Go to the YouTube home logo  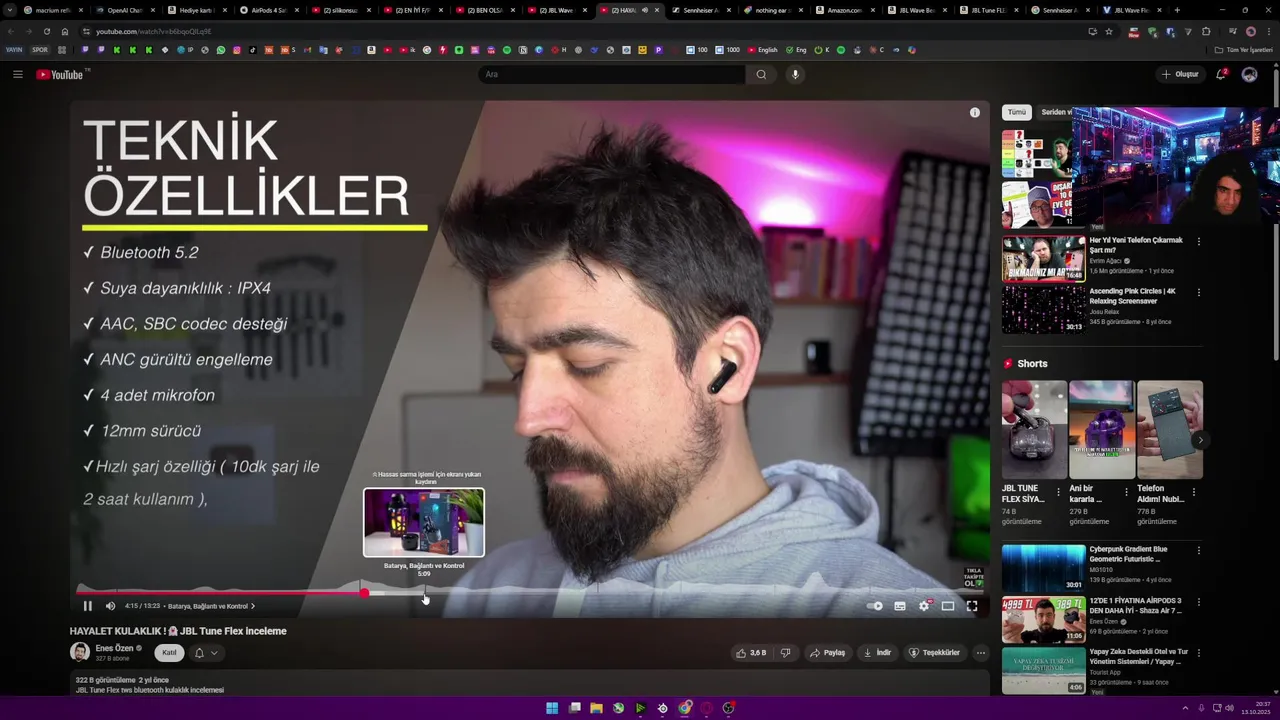[60, 74]
